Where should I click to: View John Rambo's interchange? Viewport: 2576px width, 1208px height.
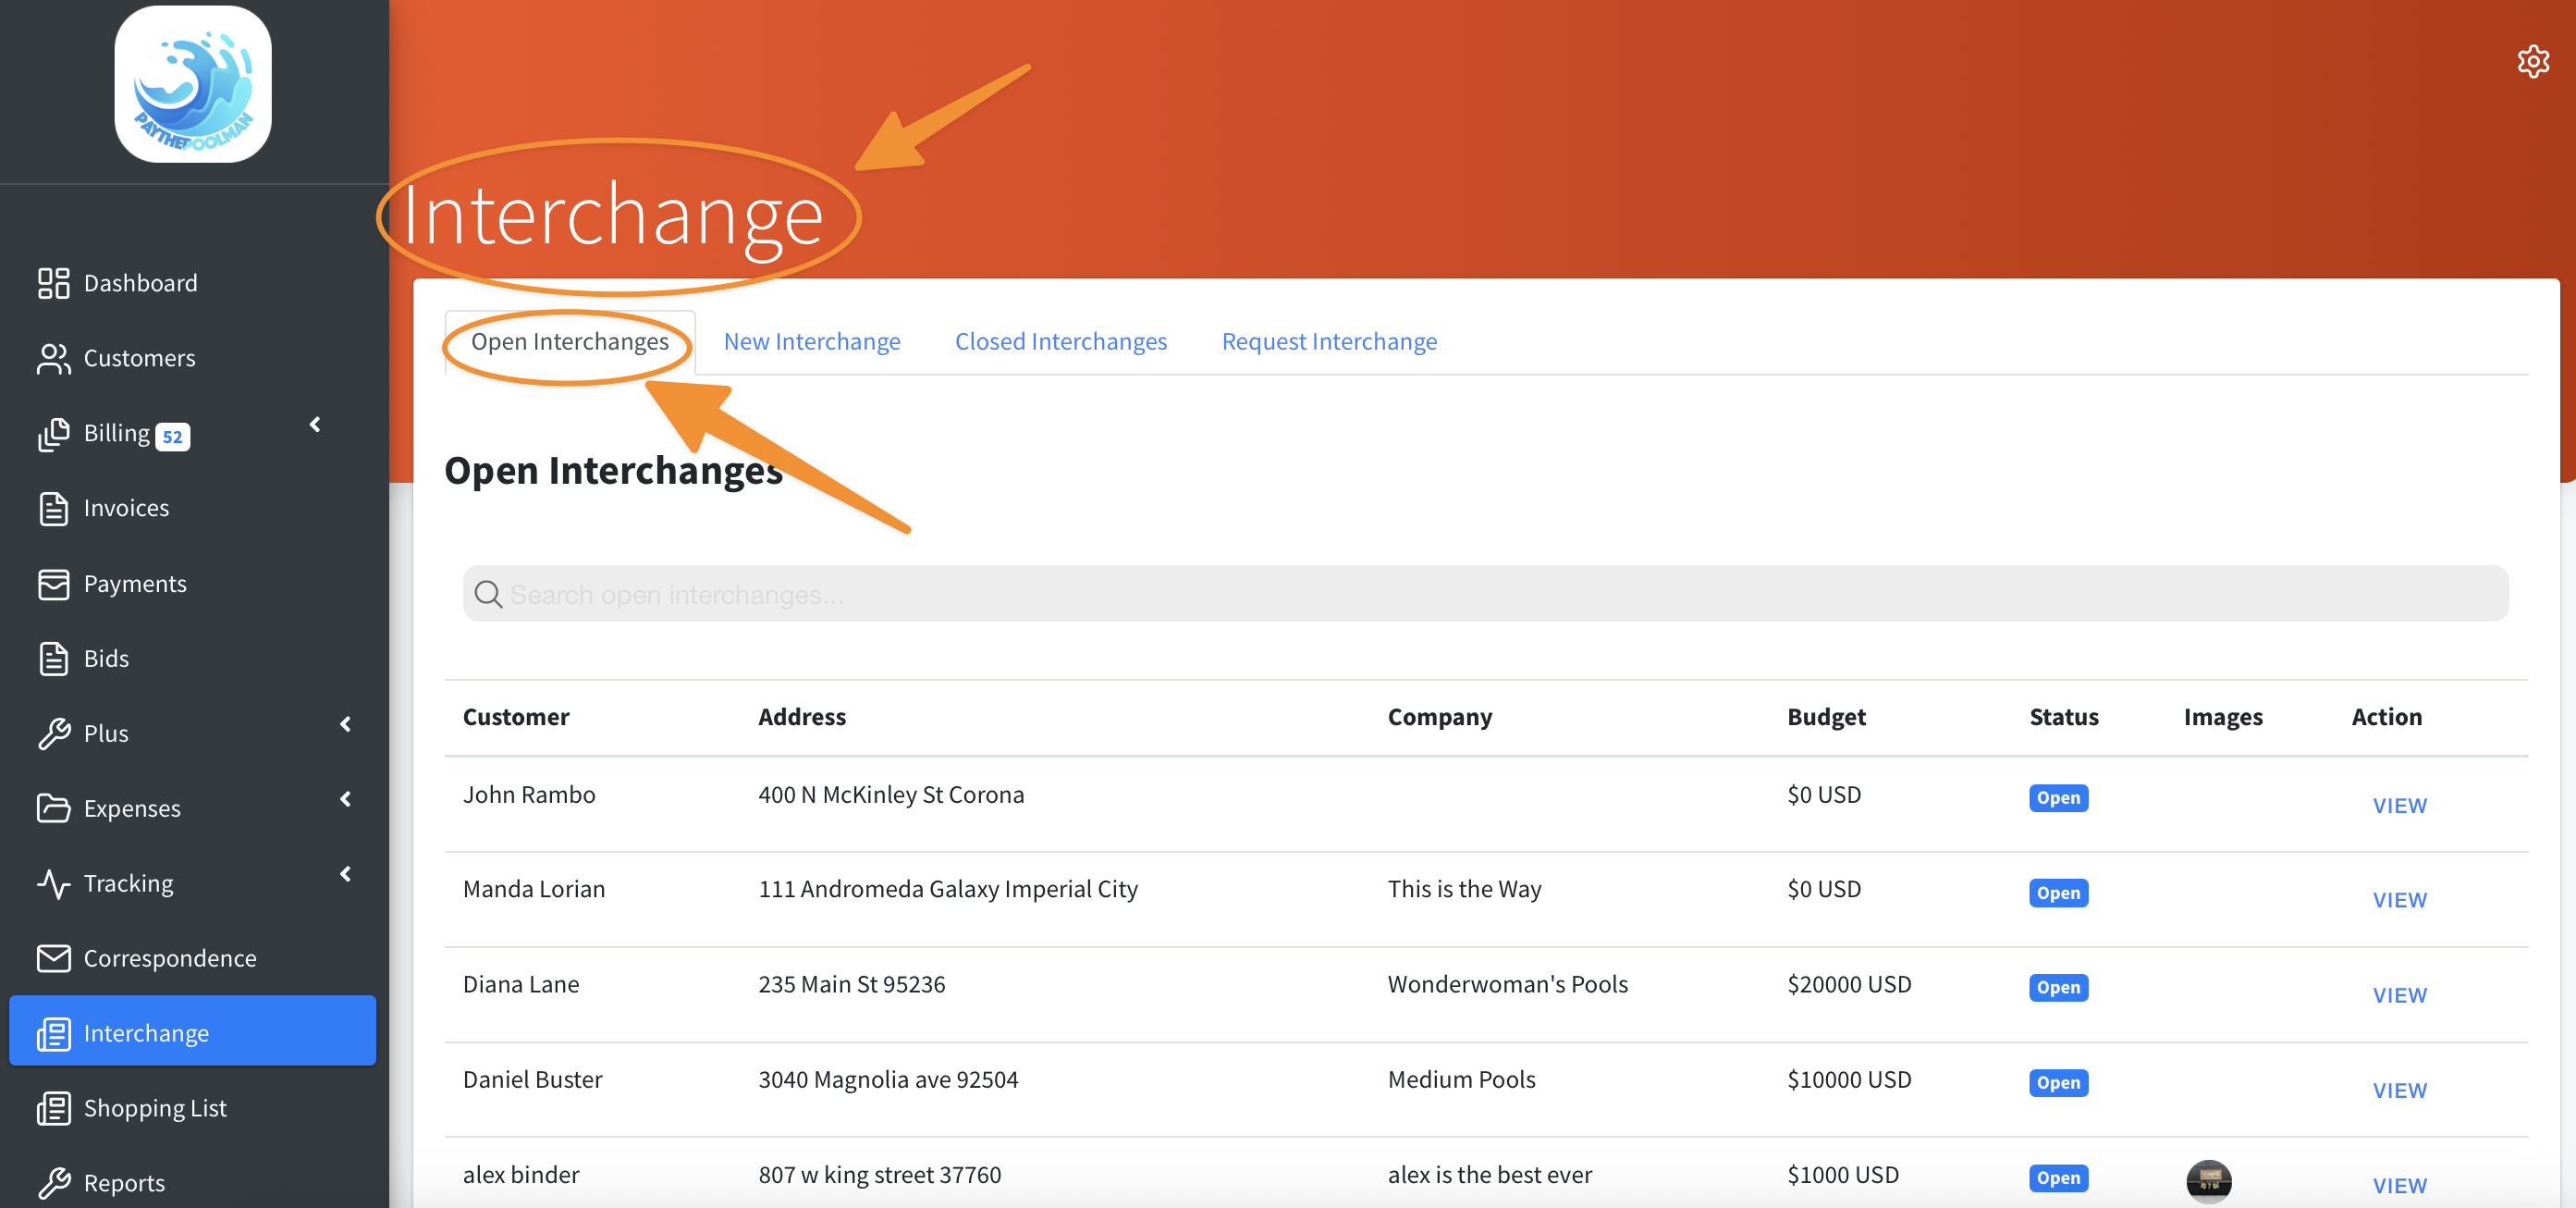pyautogui.click(x=2398, y=805)
